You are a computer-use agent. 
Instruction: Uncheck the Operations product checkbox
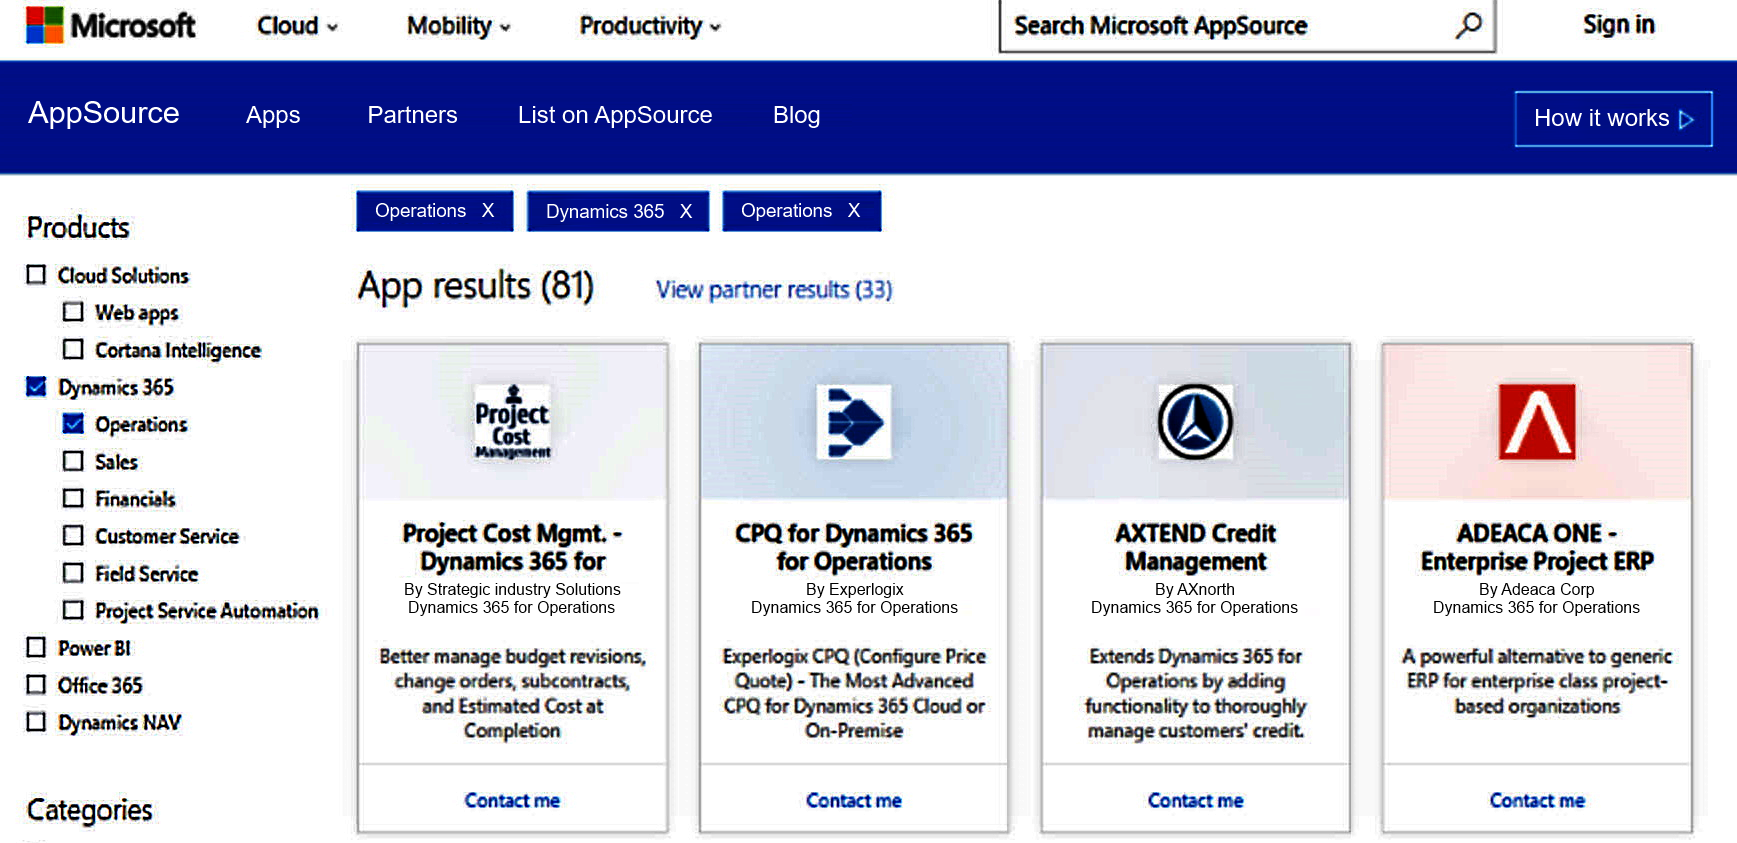click(73, 424)
